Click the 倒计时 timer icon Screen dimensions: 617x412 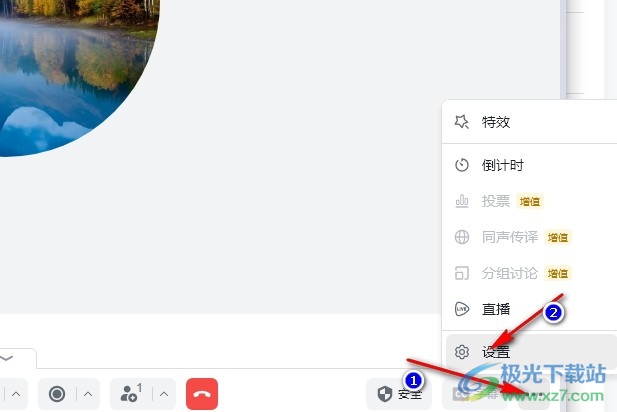pyautogui.click(x=462, y=165)
